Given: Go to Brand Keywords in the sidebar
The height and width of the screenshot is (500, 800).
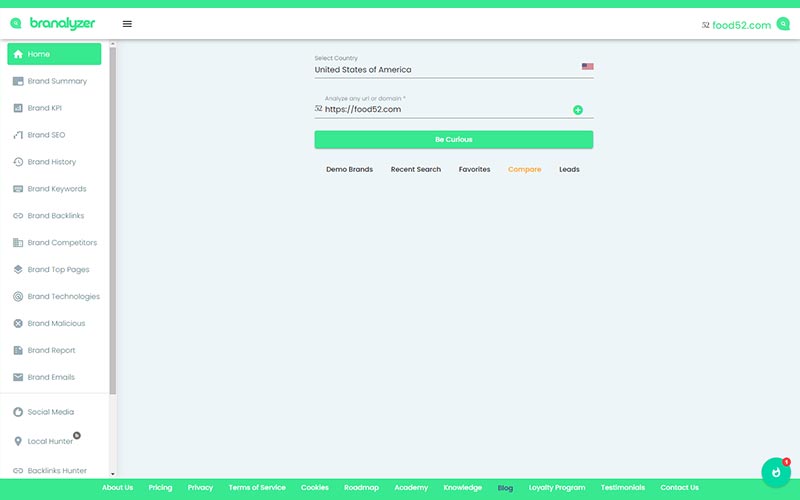Looking at the screenshot, I should pyautogui.click(x=54, y=189).
